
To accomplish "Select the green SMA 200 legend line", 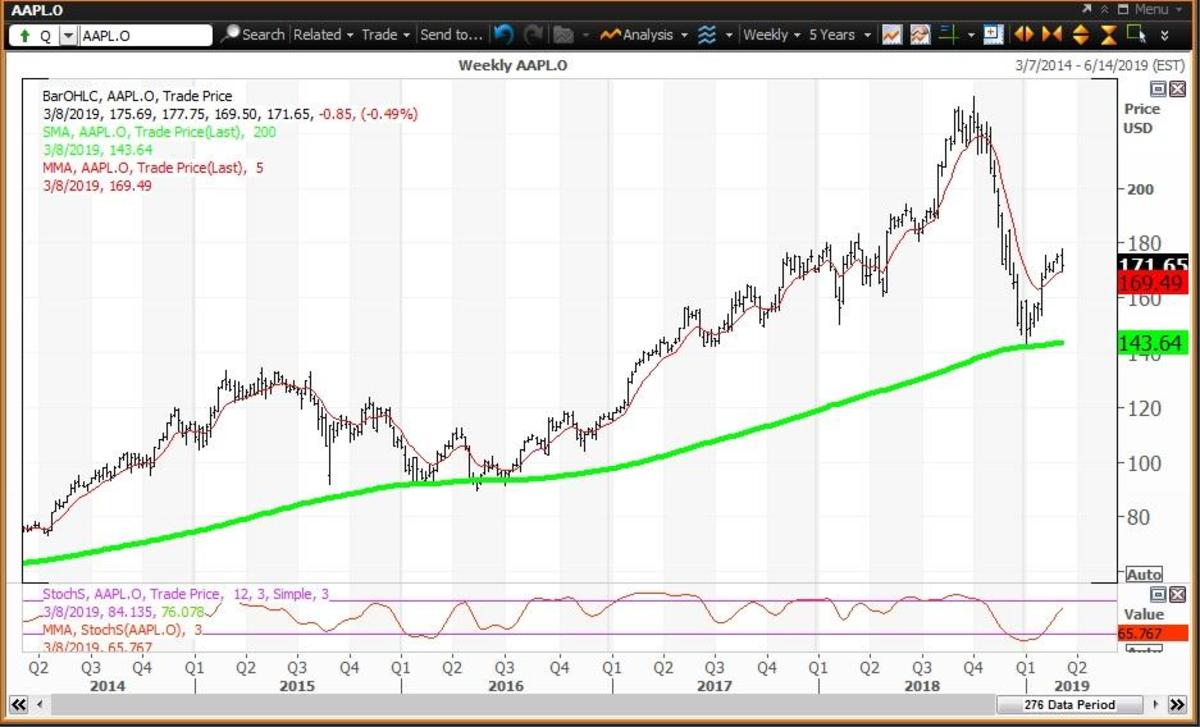I will [159, 131].
